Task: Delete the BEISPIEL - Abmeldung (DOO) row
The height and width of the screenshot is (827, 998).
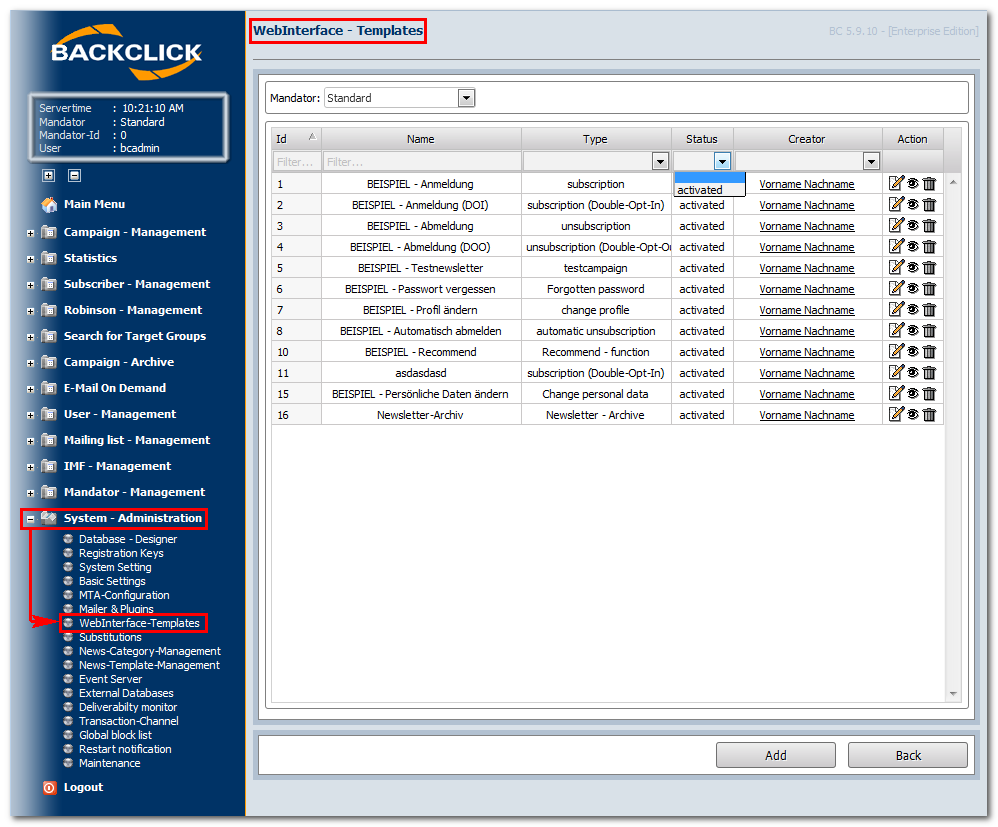Action: click(x=929, y=246)
